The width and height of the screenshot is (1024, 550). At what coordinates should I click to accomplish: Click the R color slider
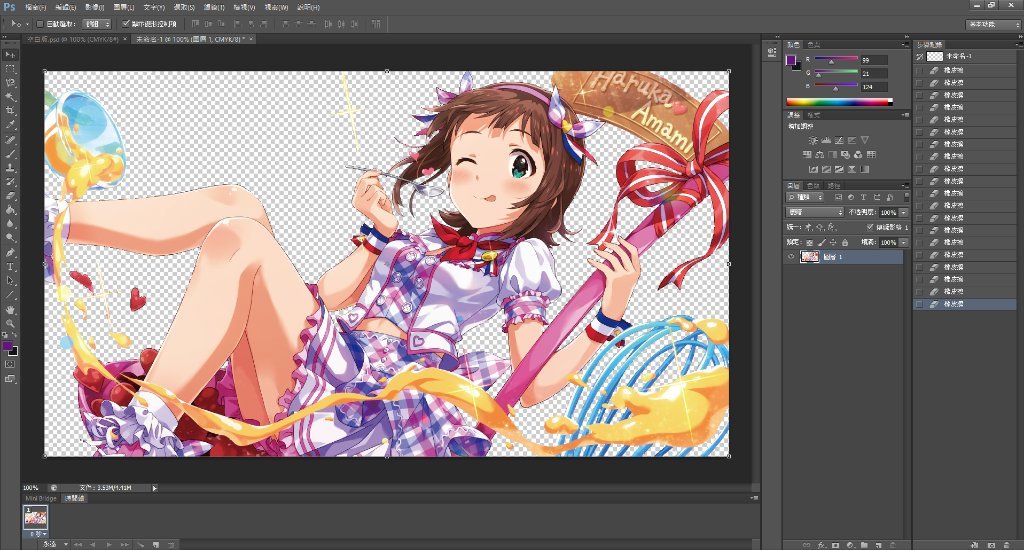point(836,59)
